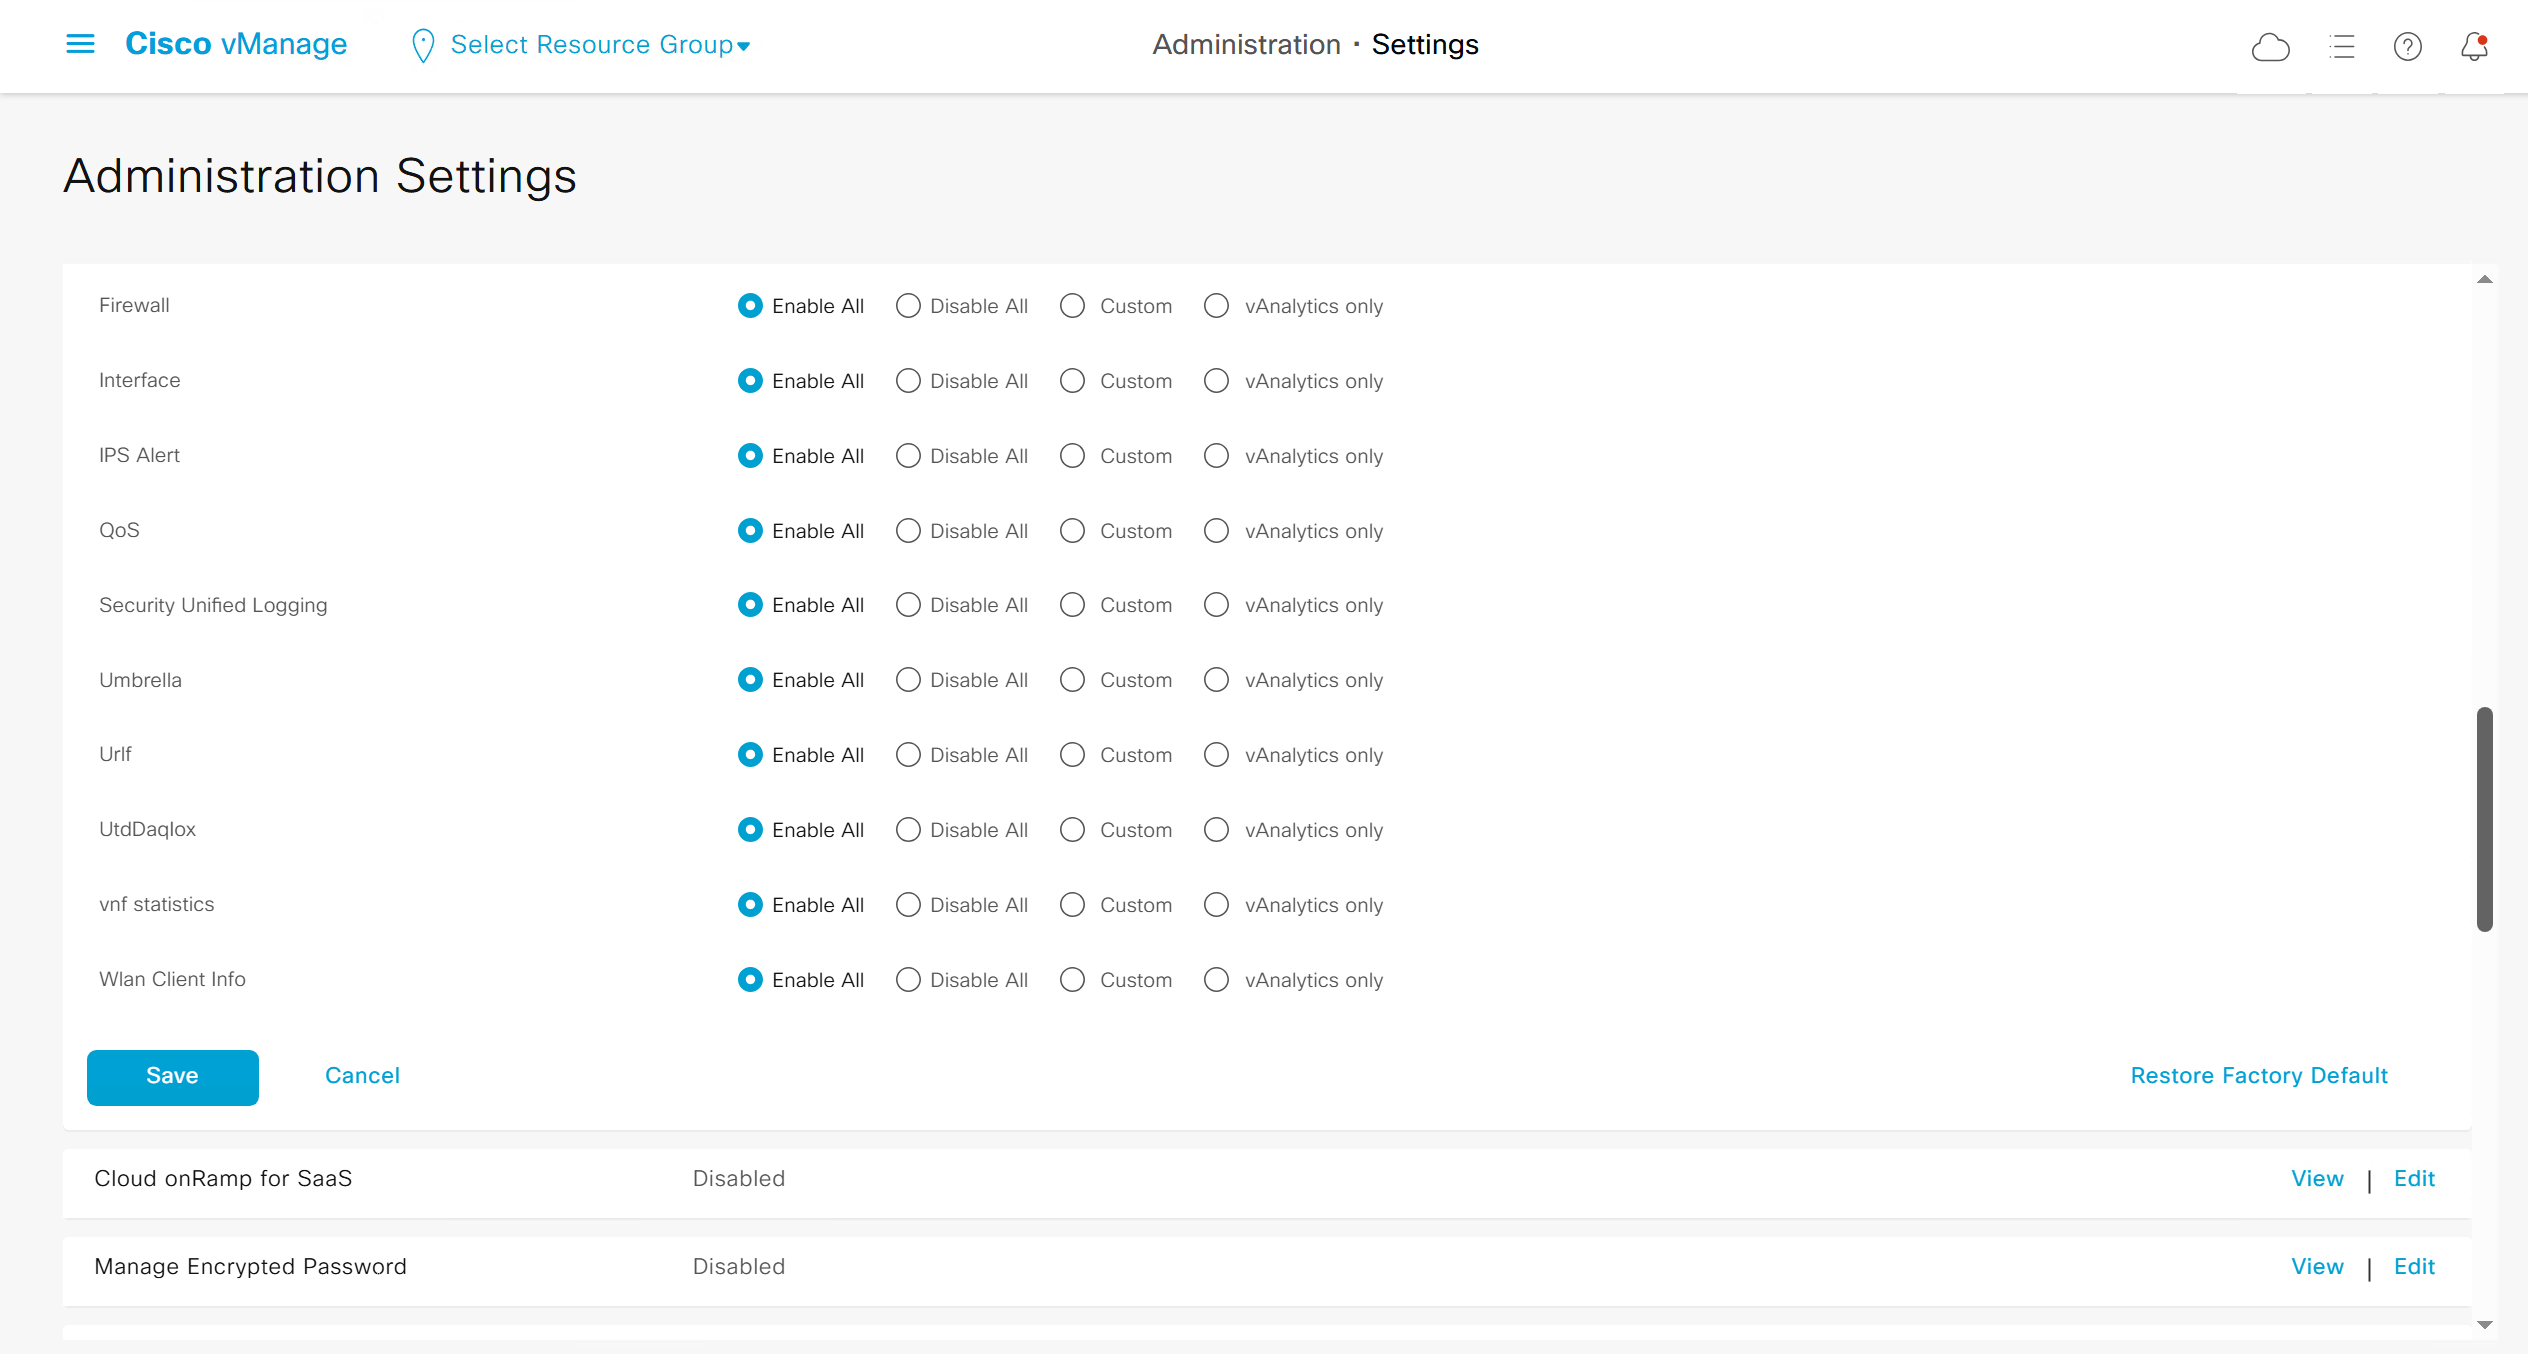Click the Save button
2528x1354 pixels.
pos(172,1077)
